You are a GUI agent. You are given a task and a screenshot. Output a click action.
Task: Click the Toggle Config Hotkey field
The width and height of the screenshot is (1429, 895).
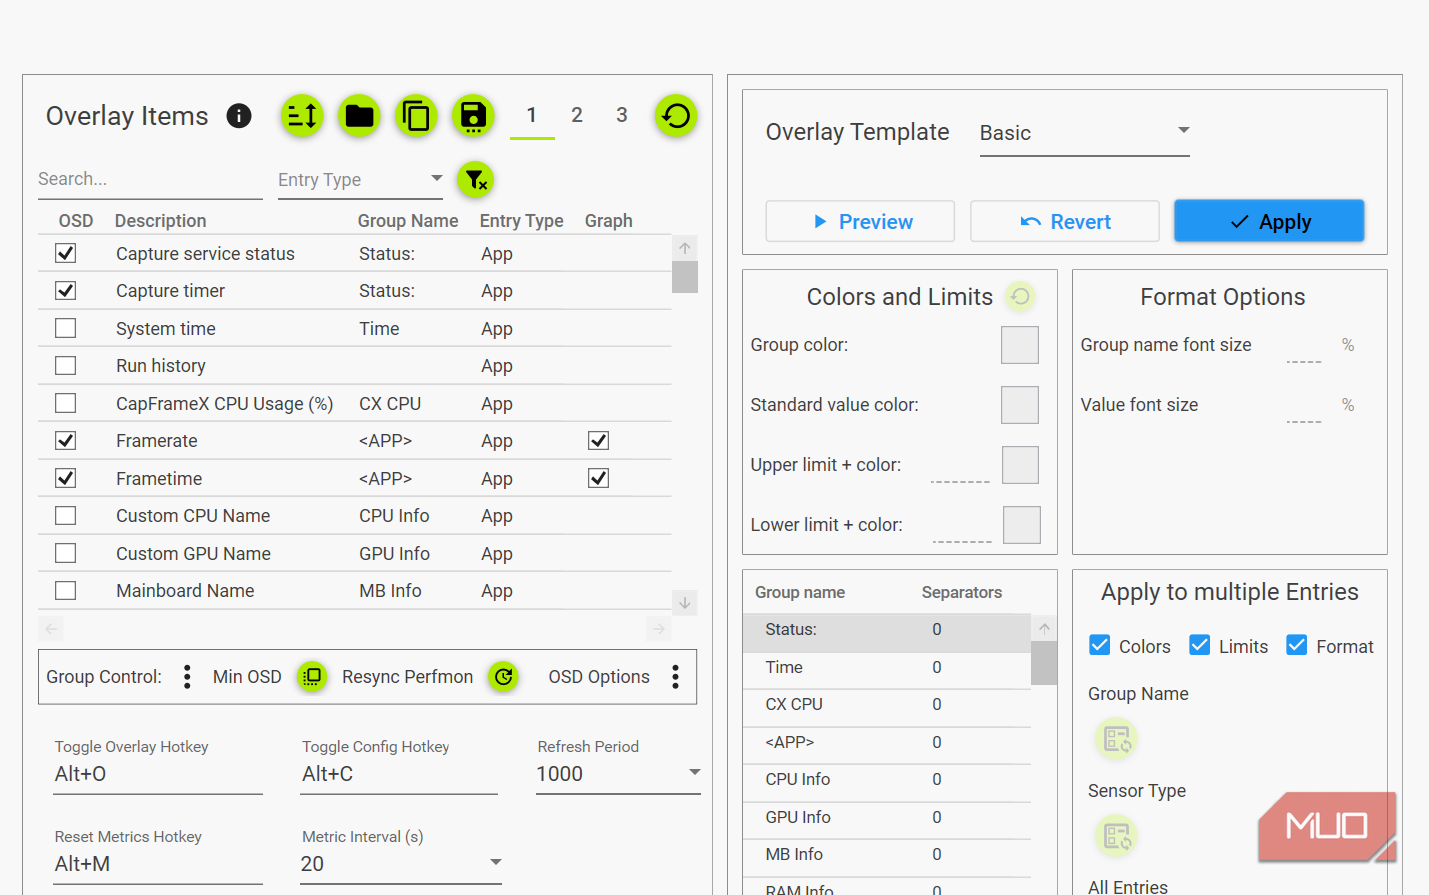(400, 774)
